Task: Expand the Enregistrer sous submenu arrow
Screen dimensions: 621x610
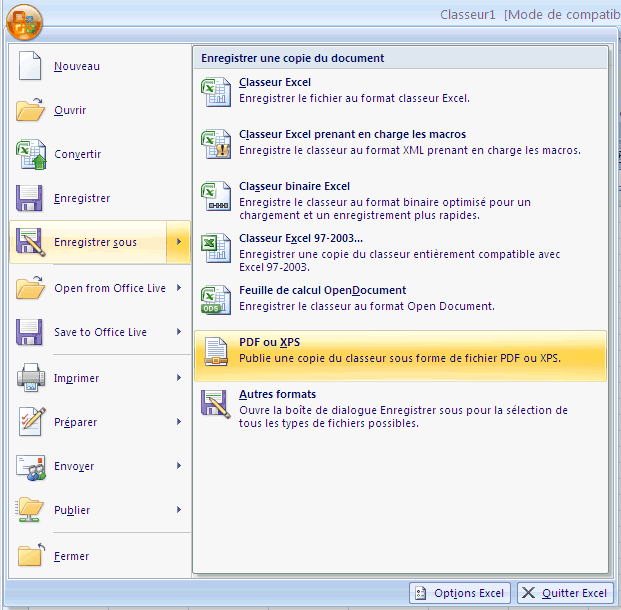Action: point(179,242)
